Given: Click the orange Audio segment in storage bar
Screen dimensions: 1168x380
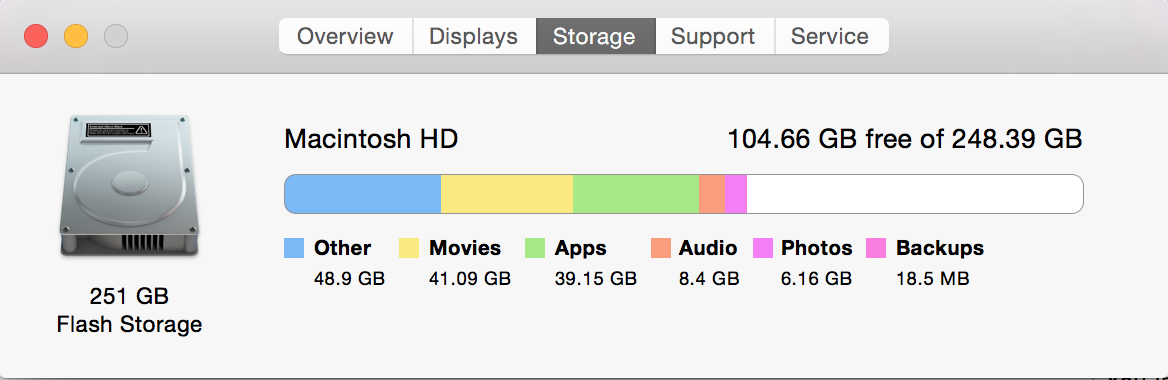Looking at the screenshot, I should tap(712, 194).
